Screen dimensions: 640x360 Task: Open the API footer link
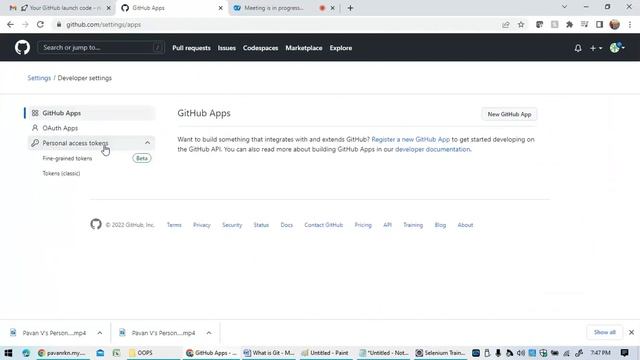point(387,225)
